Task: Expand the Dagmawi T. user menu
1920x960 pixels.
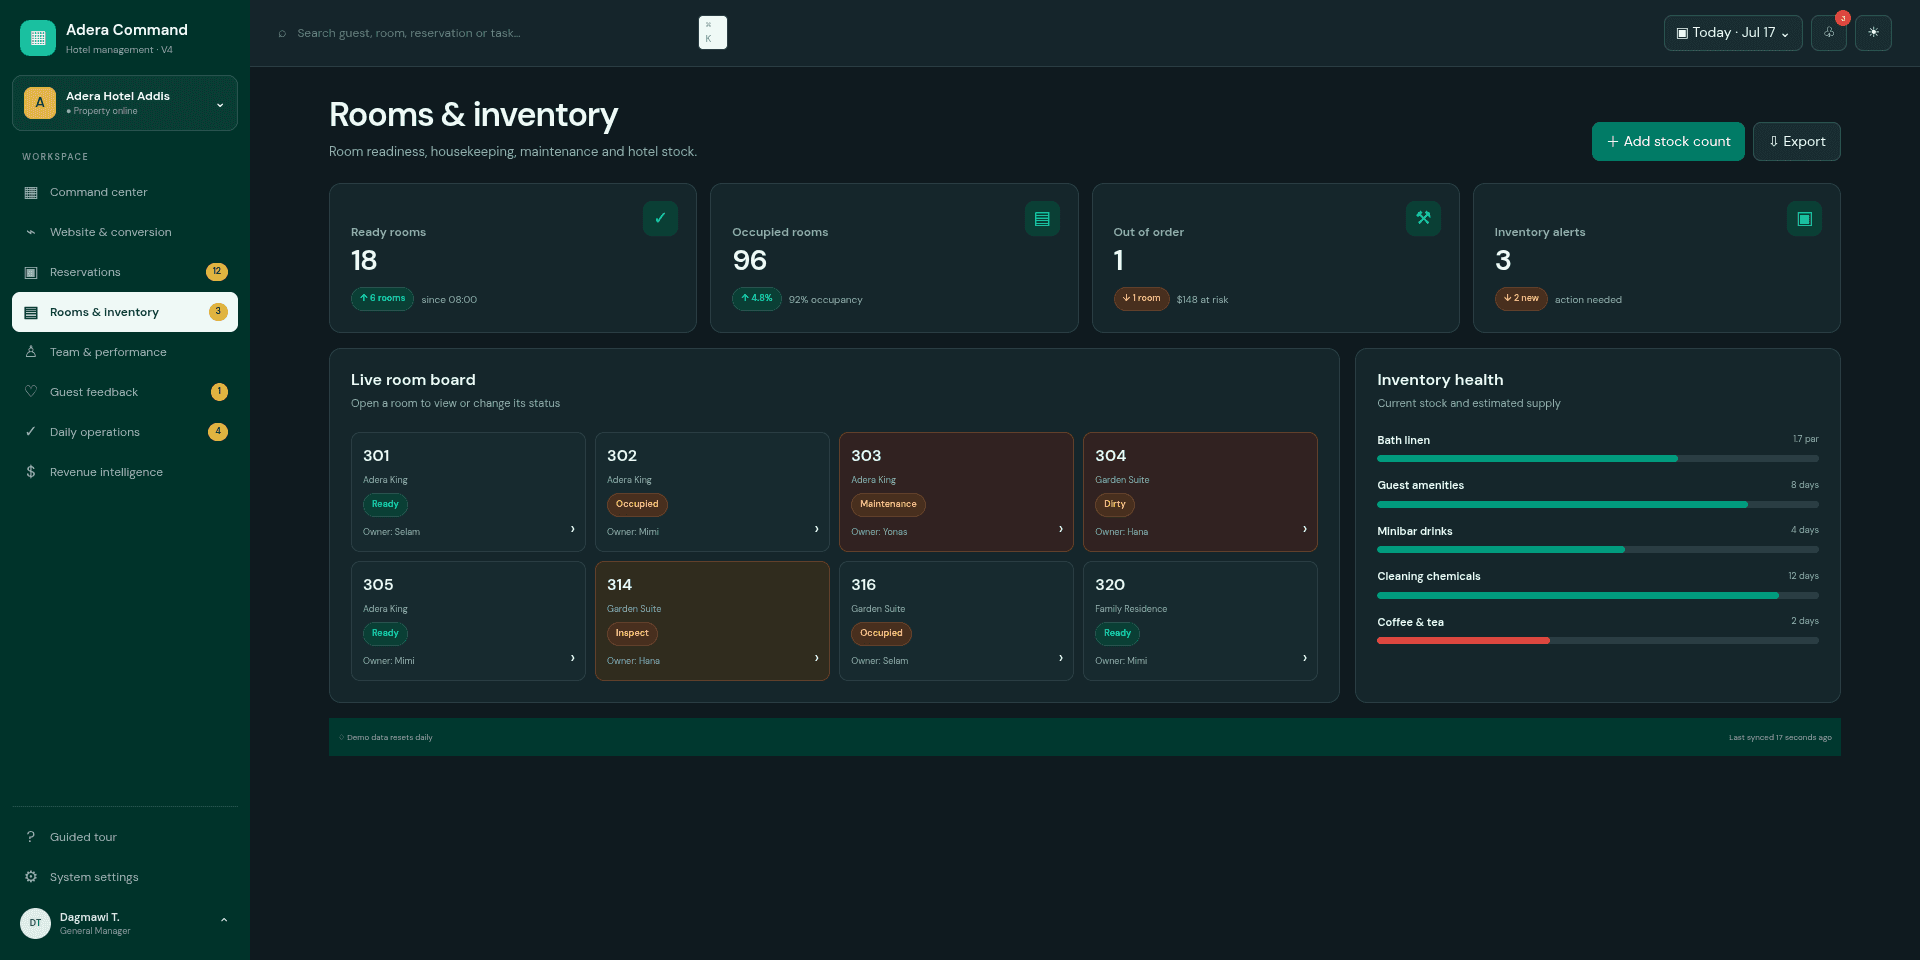Action: point(224,920)
